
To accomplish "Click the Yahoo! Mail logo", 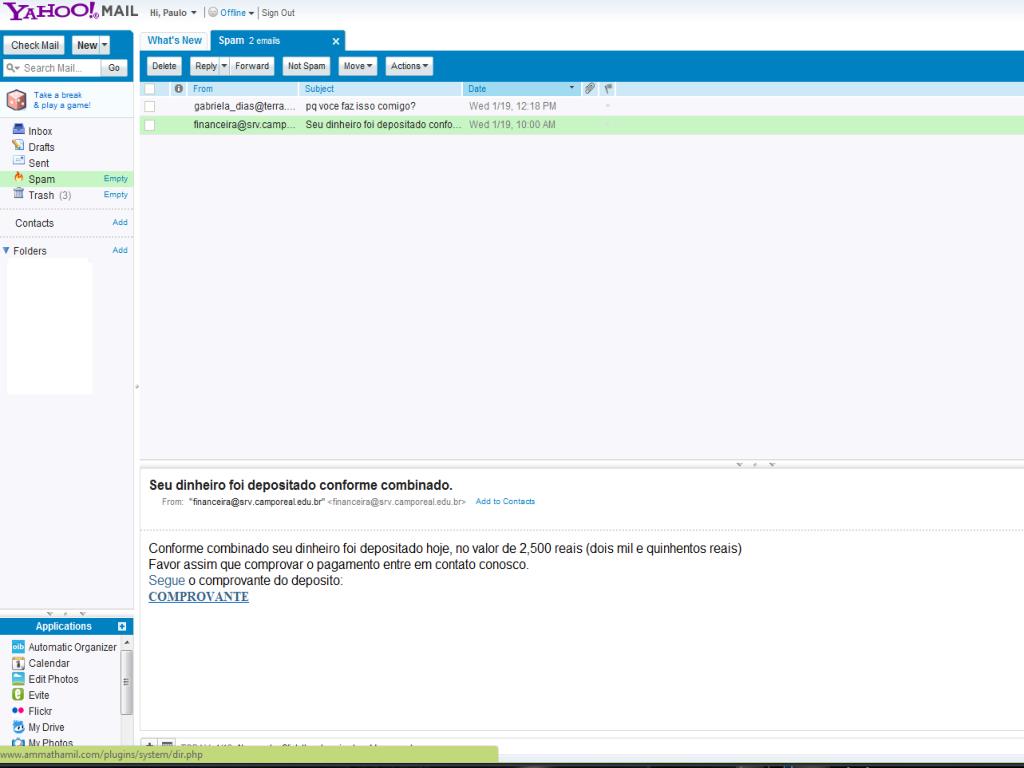I will [71, 11].
